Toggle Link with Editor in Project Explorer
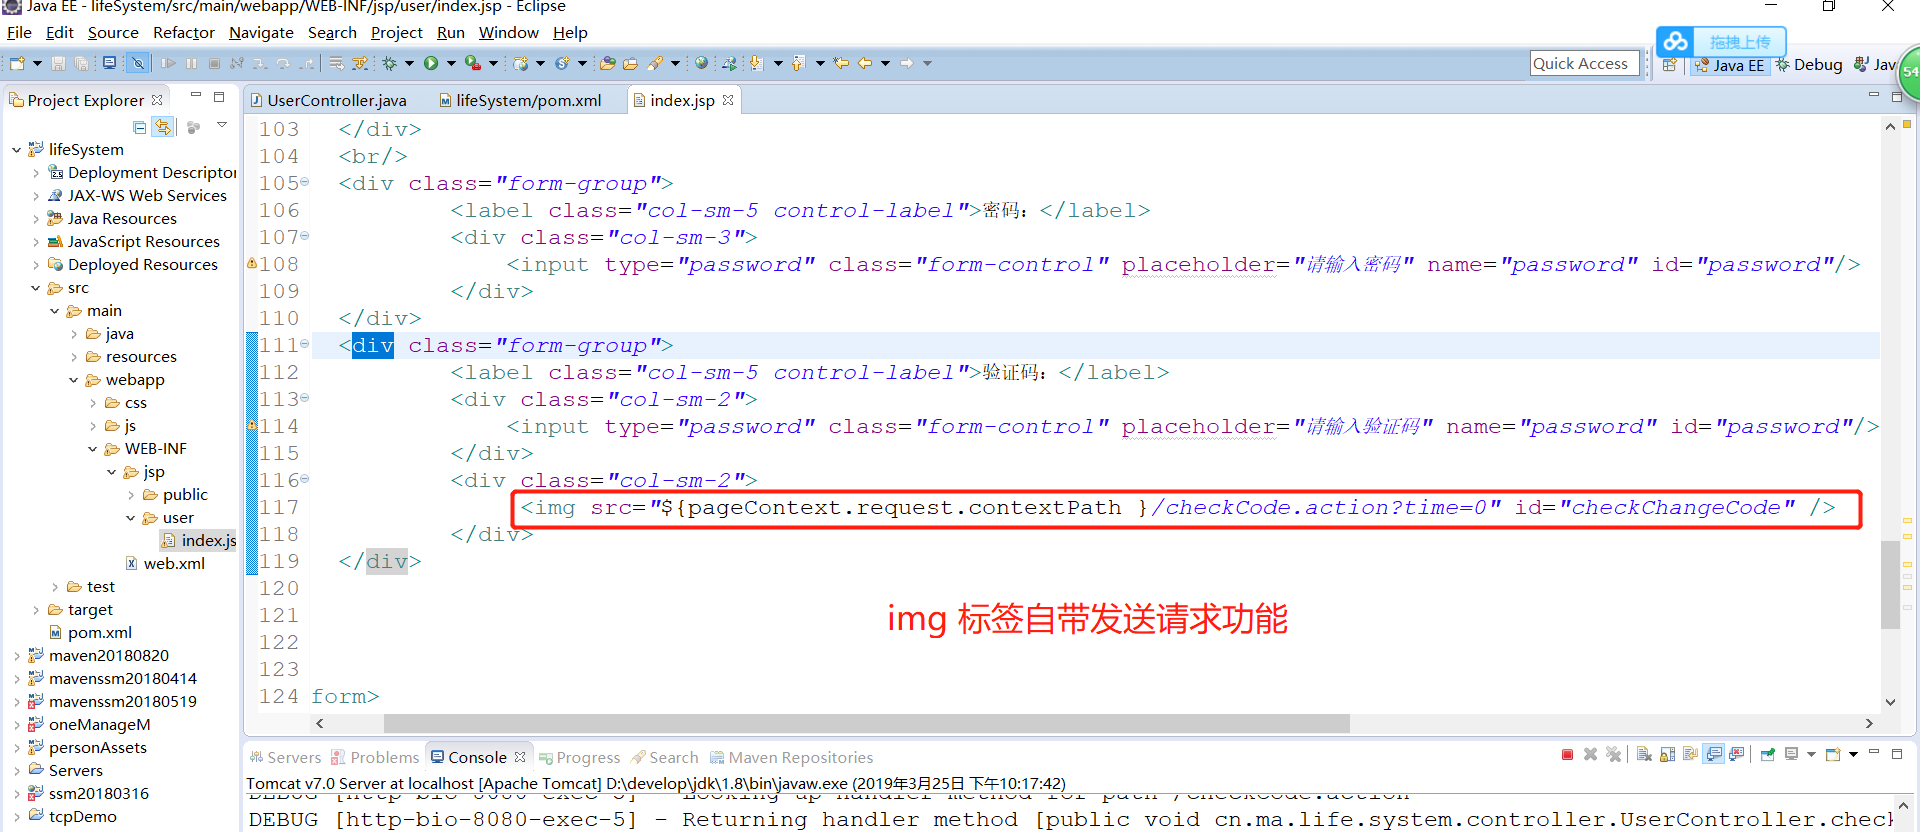Screen dimensions: 1920x832 pyautogui.click(x=163, y=127)
